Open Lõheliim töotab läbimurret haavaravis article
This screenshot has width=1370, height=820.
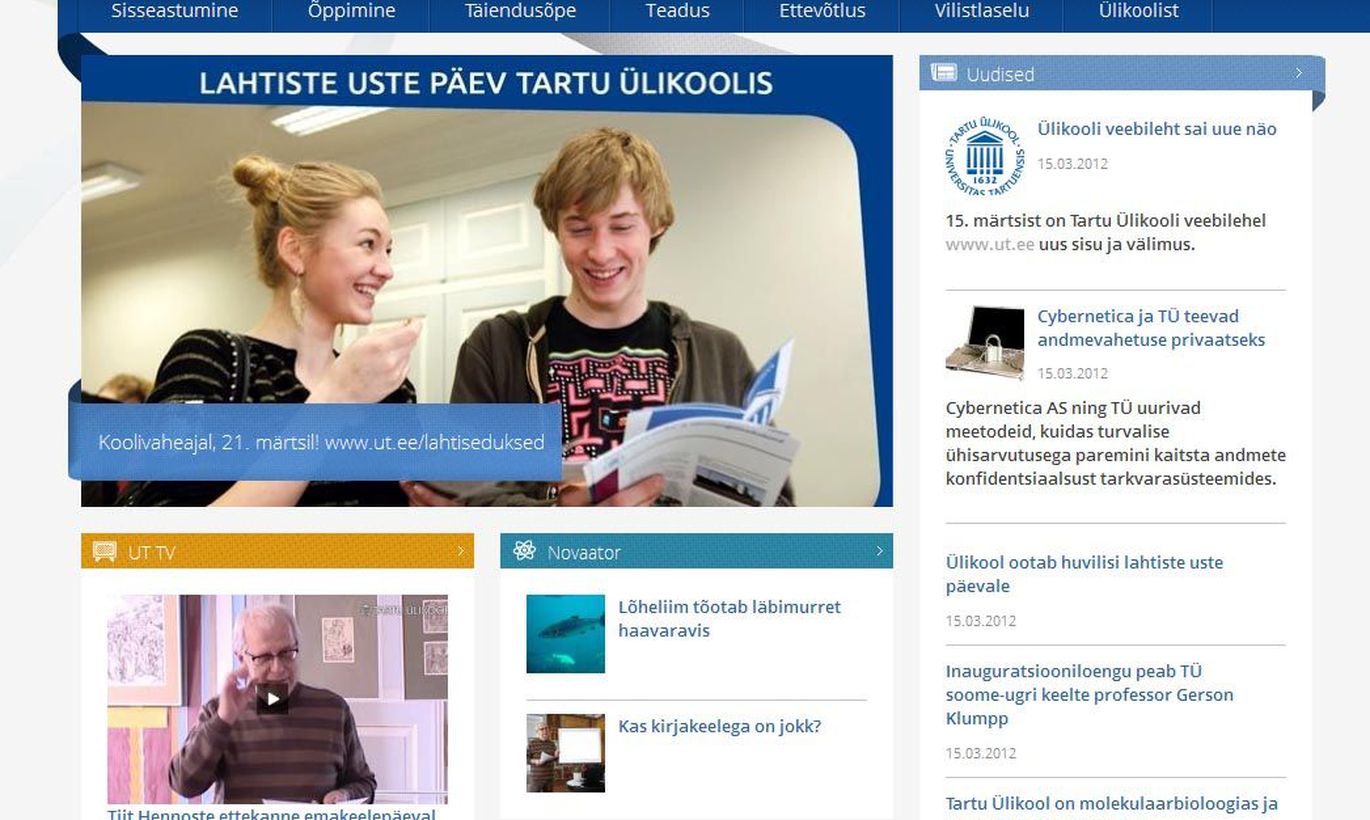tap(729, 619)
